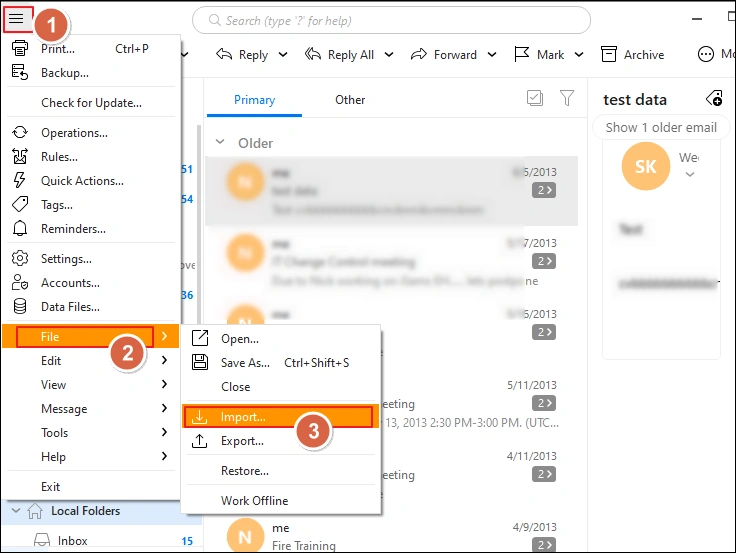Click the Print printer icon
The height and width of the screenshot is (553, 736).
point(20,48)
